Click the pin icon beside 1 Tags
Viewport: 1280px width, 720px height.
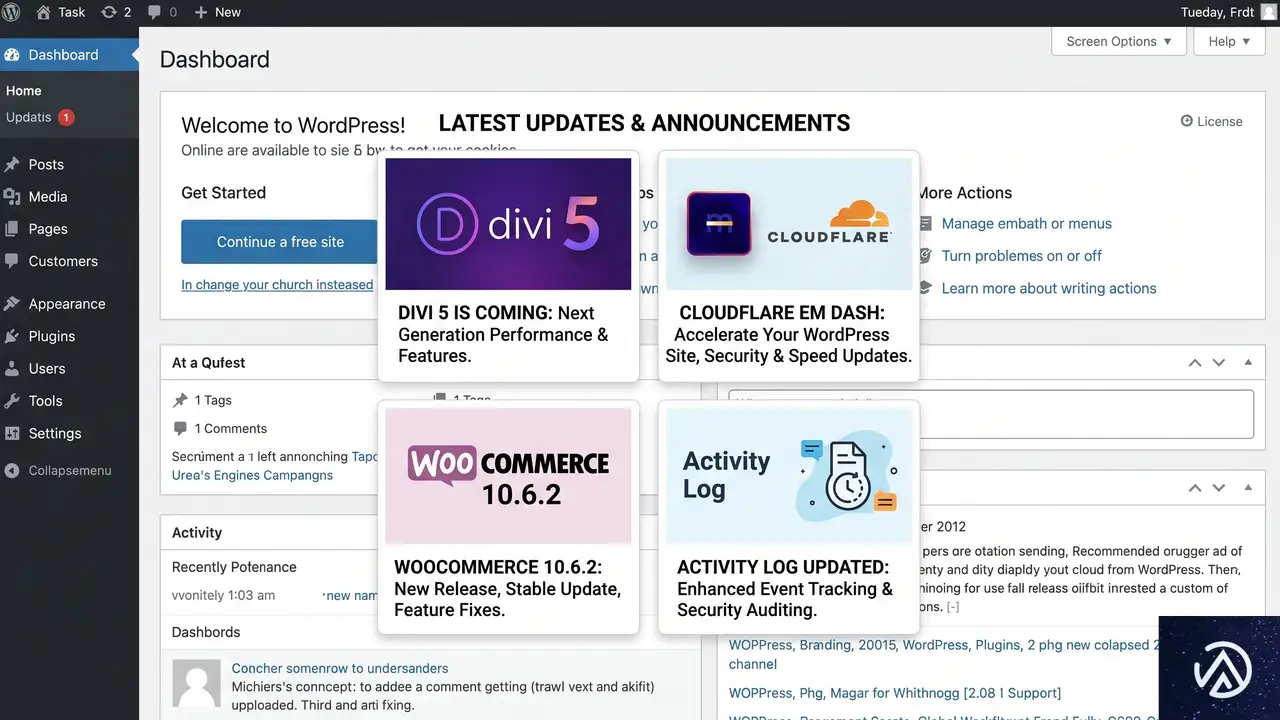180,400
